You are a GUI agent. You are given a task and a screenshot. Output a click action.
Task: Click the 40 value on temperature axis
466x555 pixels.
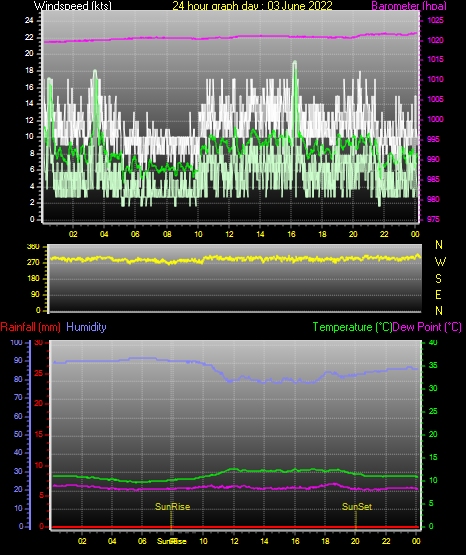433,342
